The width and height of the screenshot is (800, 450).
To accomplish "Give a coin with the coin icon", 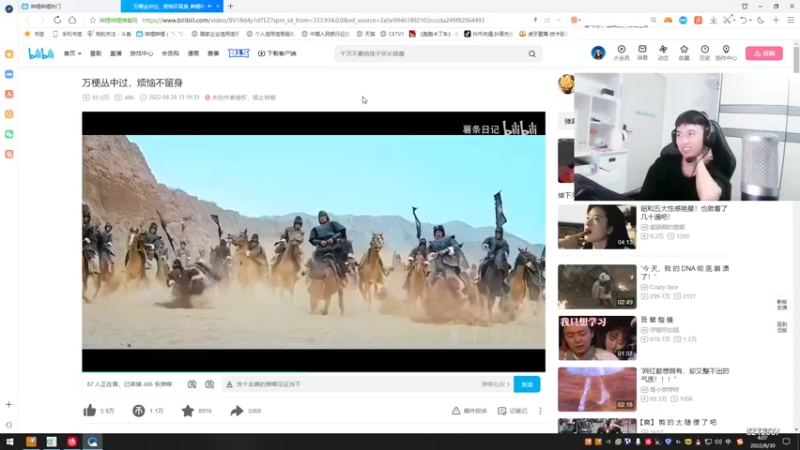I will click(x=138, y=411).
